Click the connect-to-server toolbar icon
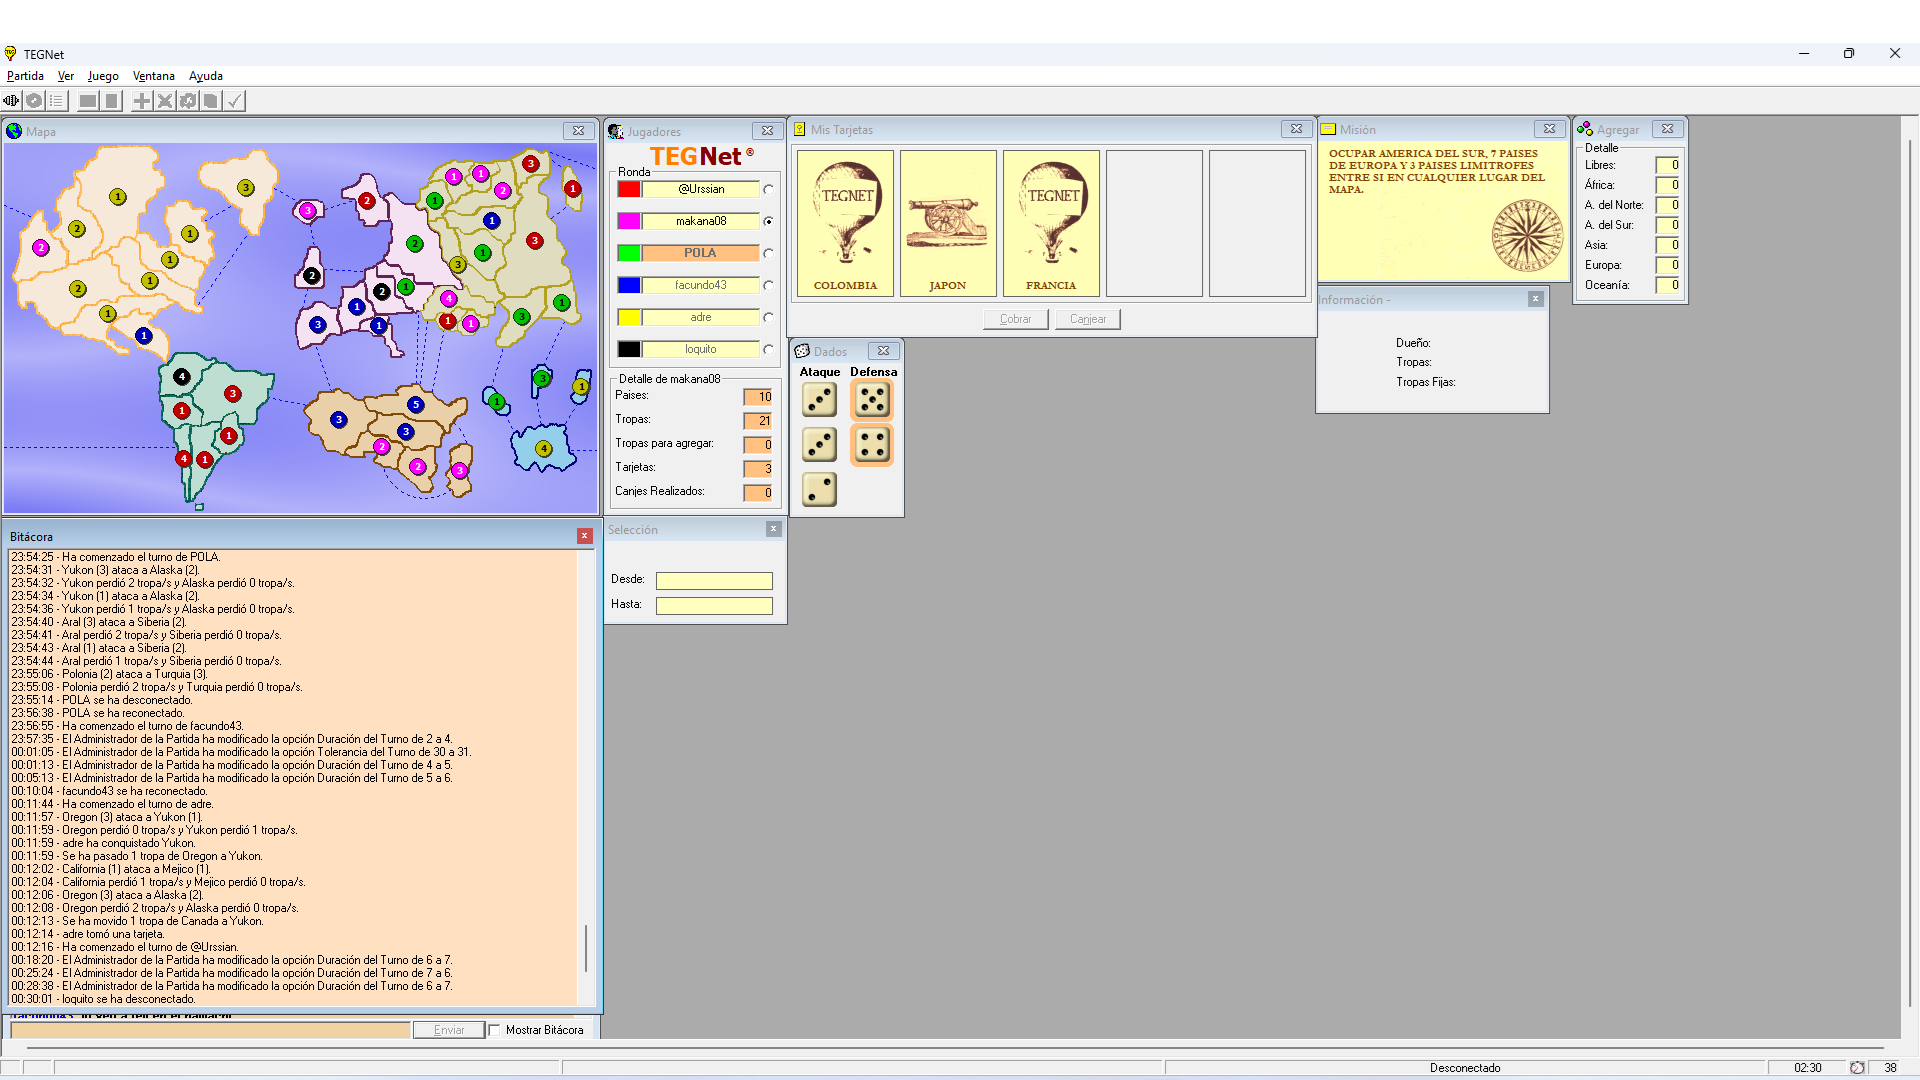Viewport: 1920px width, 1080px height. 11,101
